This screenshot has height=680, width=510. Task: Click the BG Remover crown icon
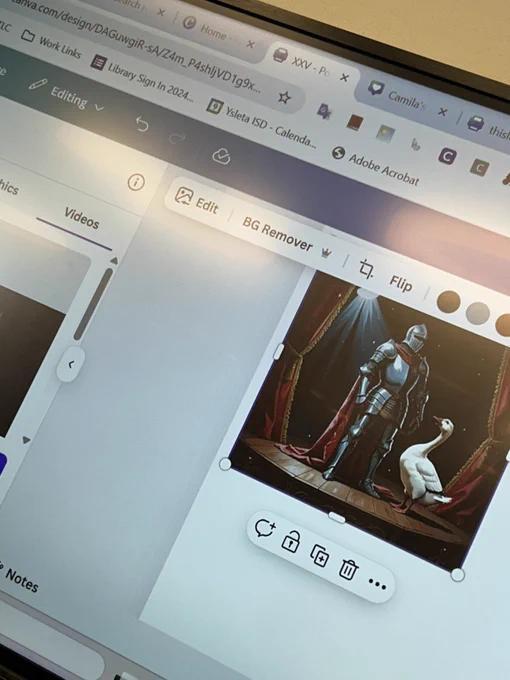(326, 253)
